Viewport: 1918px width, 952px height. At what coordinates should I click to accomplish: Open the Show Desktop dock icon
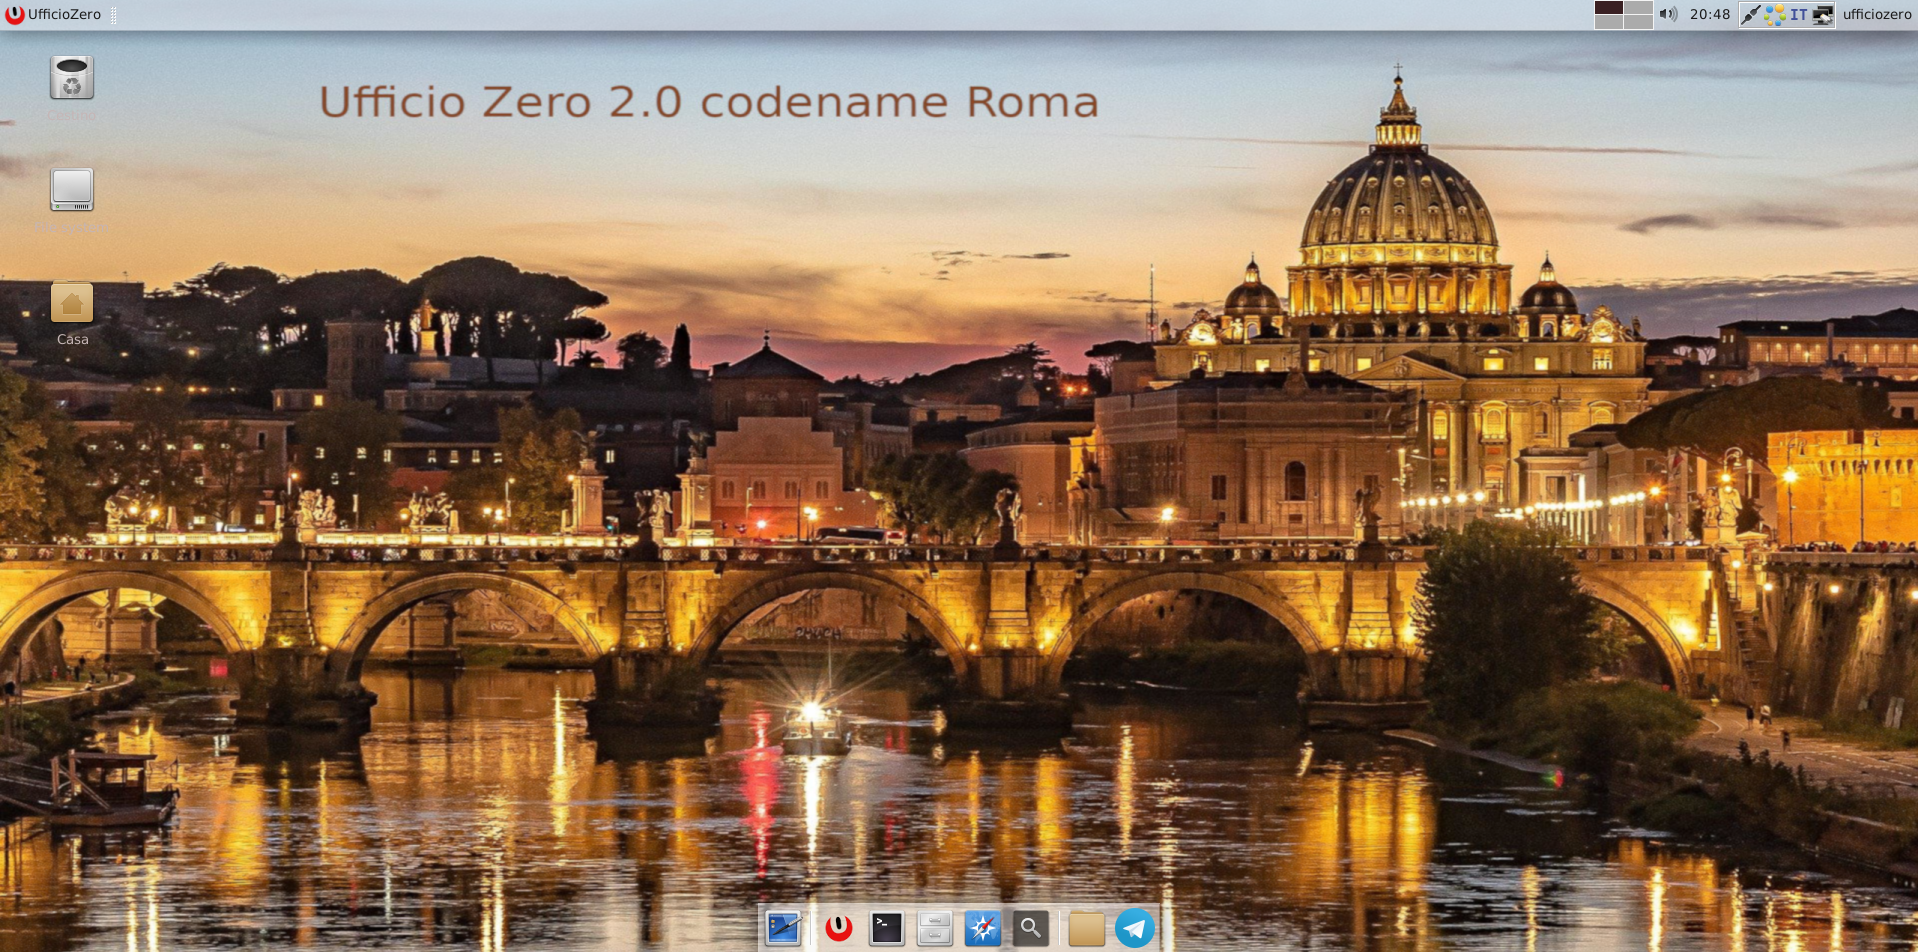[x=783, y=929]
